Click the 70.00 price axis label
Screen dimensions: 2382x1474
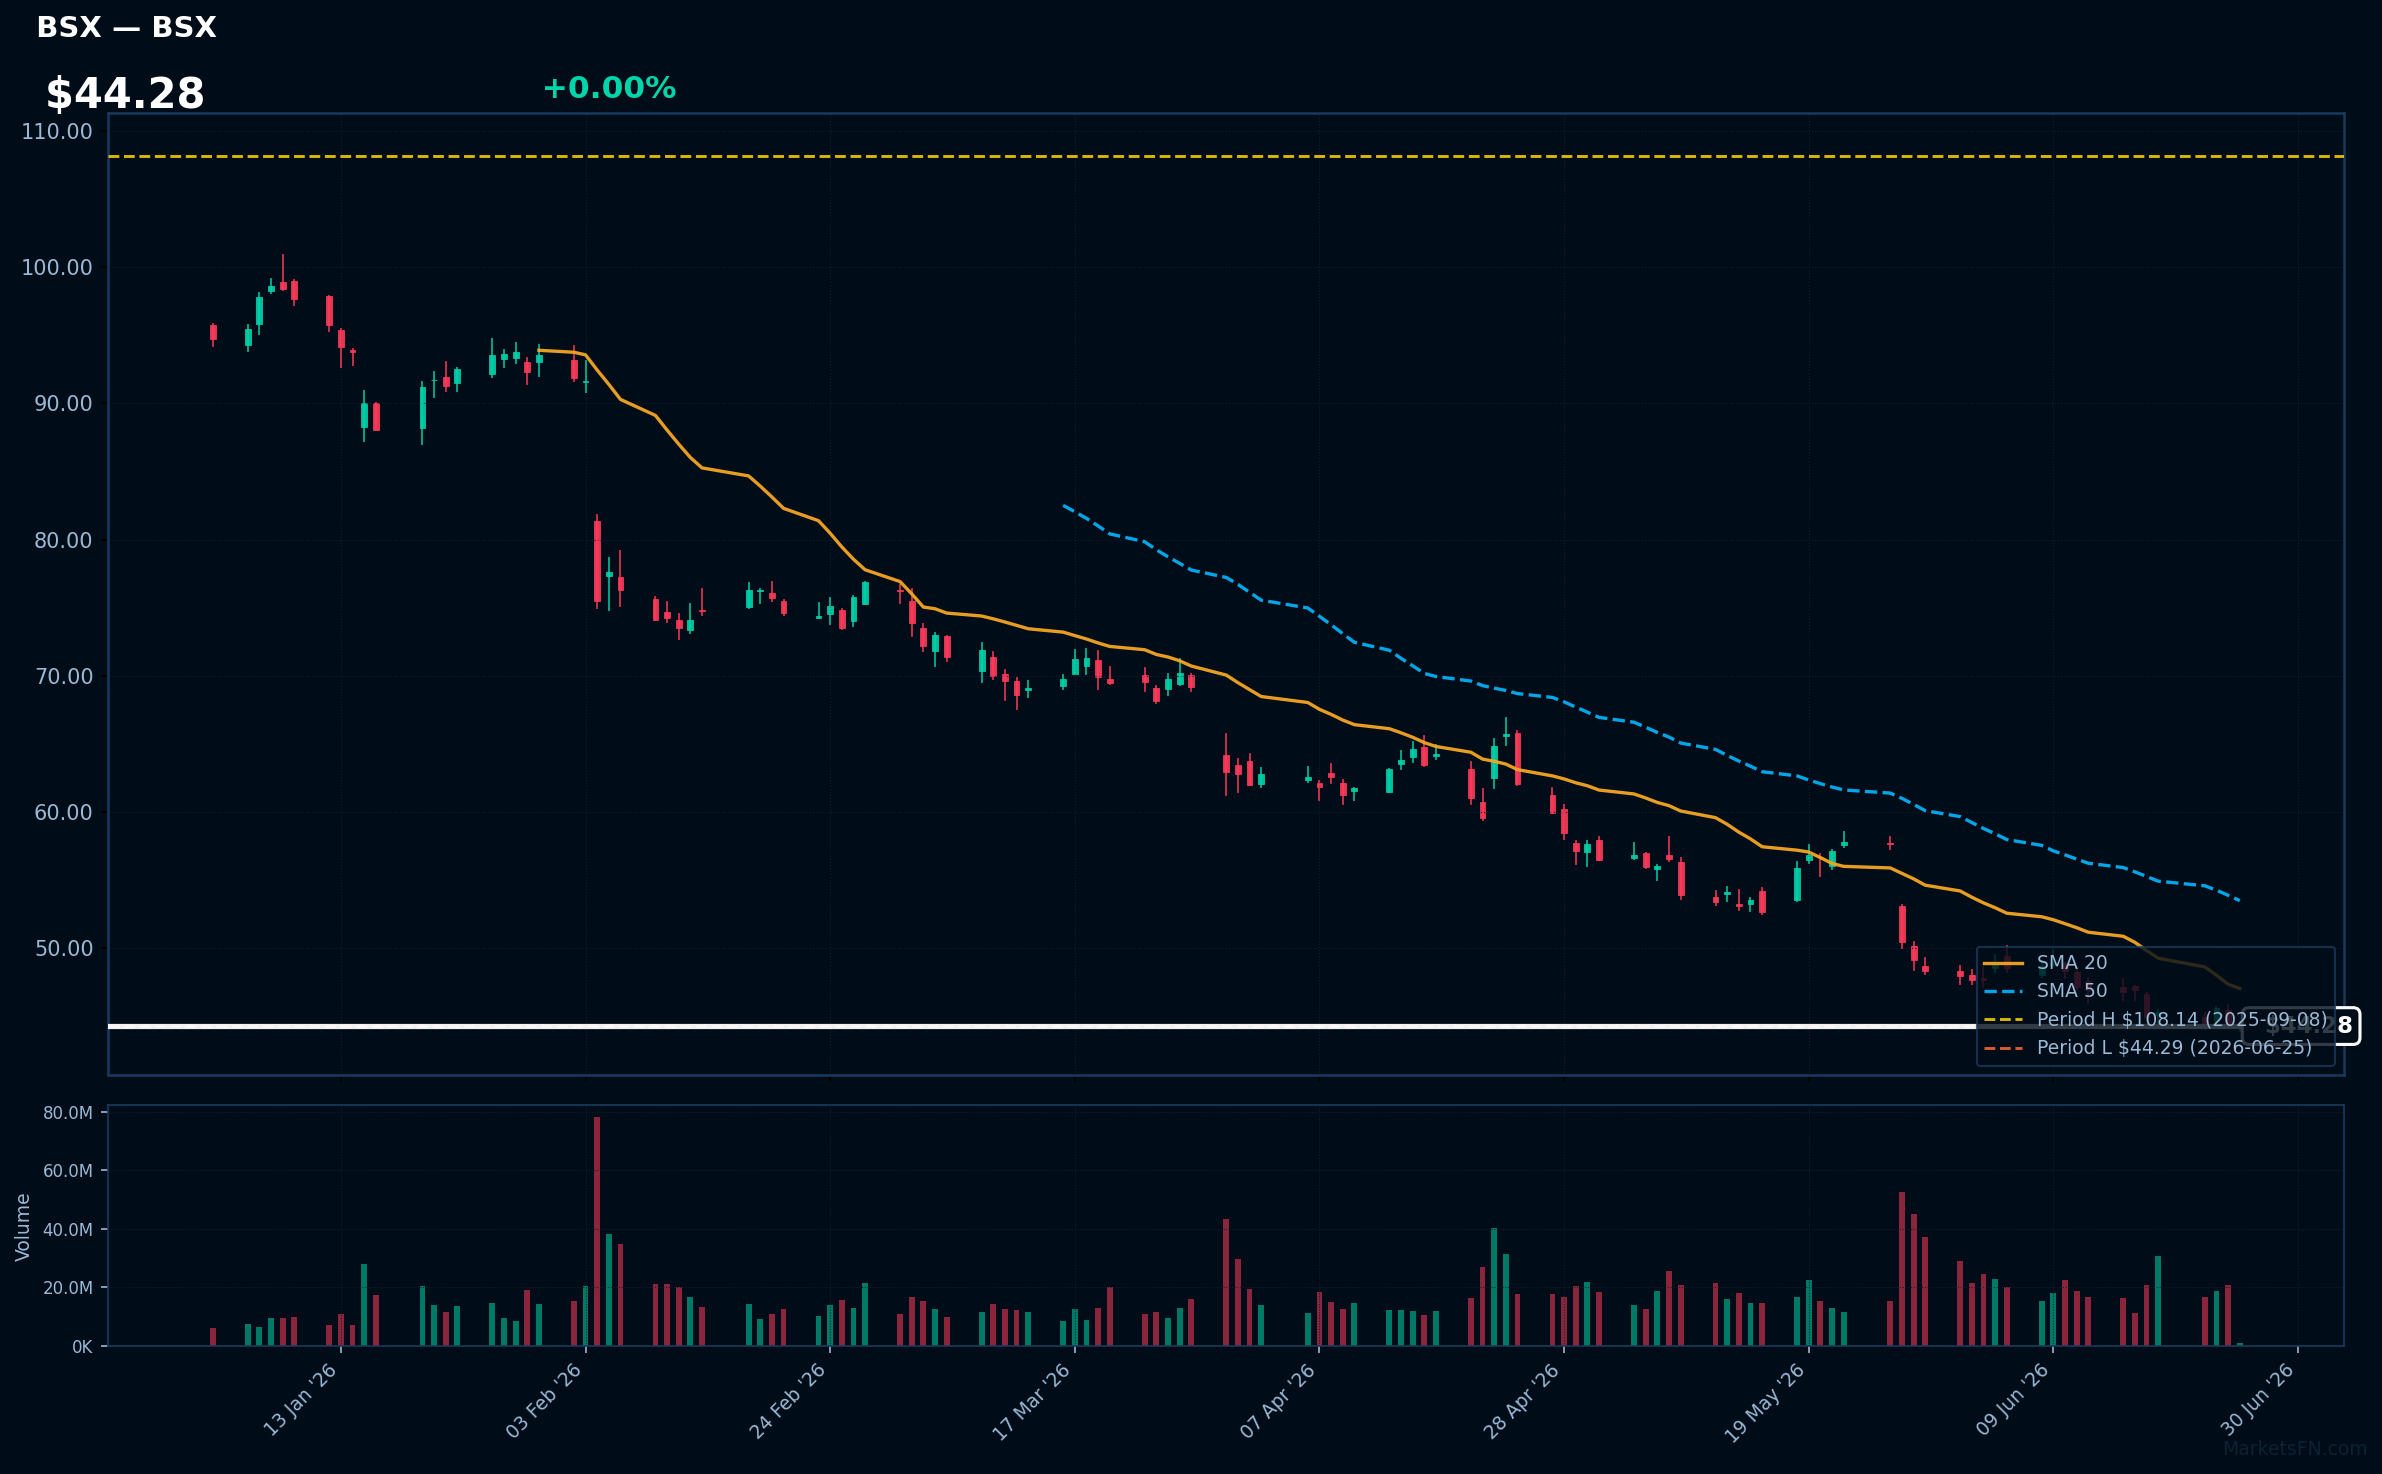point(63,676)
